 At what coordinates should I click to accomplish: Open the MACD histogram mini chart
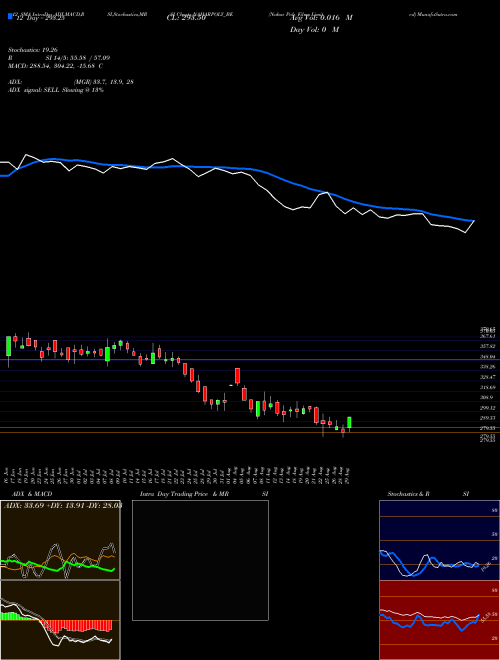(x=60, y=620)
